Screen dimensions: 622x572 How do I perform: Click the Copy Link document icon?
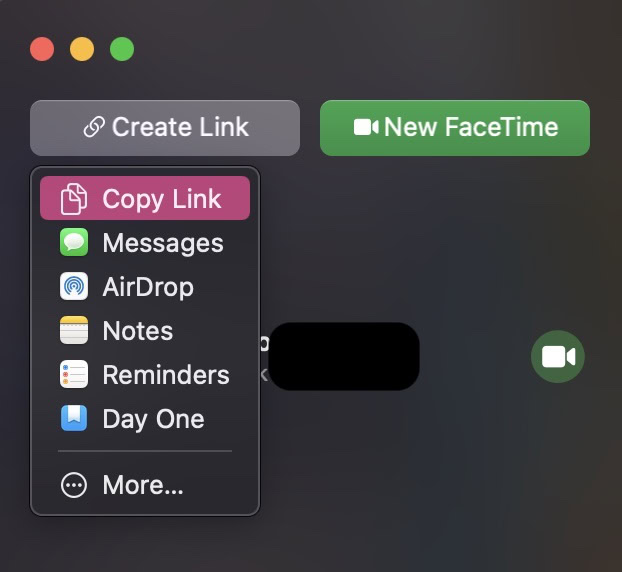[x=74, y=199]
